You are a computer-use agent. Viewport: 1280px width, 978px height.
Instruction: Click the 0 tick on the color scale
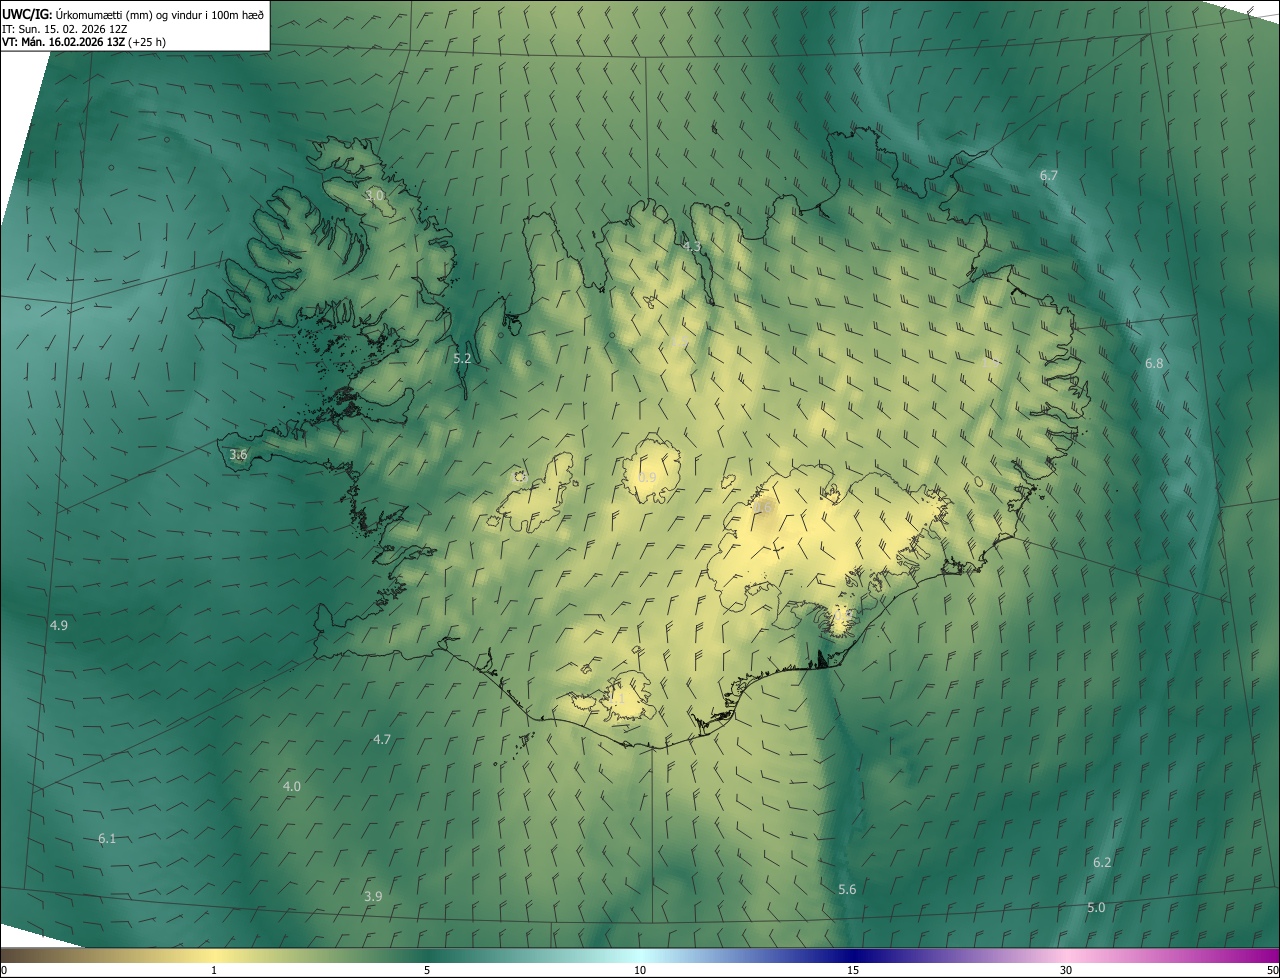(4, 970)
